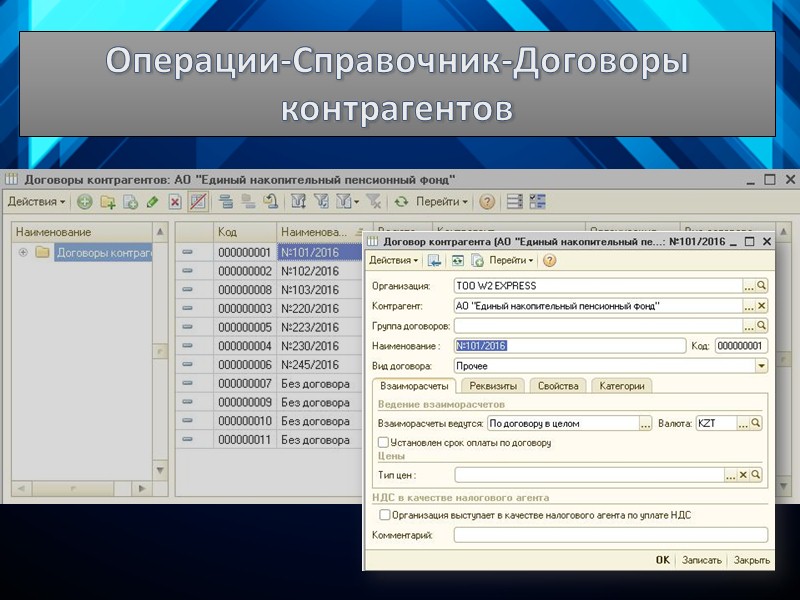Click the magnifier icon for Тип цен
The width and height of the screenshot is (800, 600).
click(x=756, y=476)
